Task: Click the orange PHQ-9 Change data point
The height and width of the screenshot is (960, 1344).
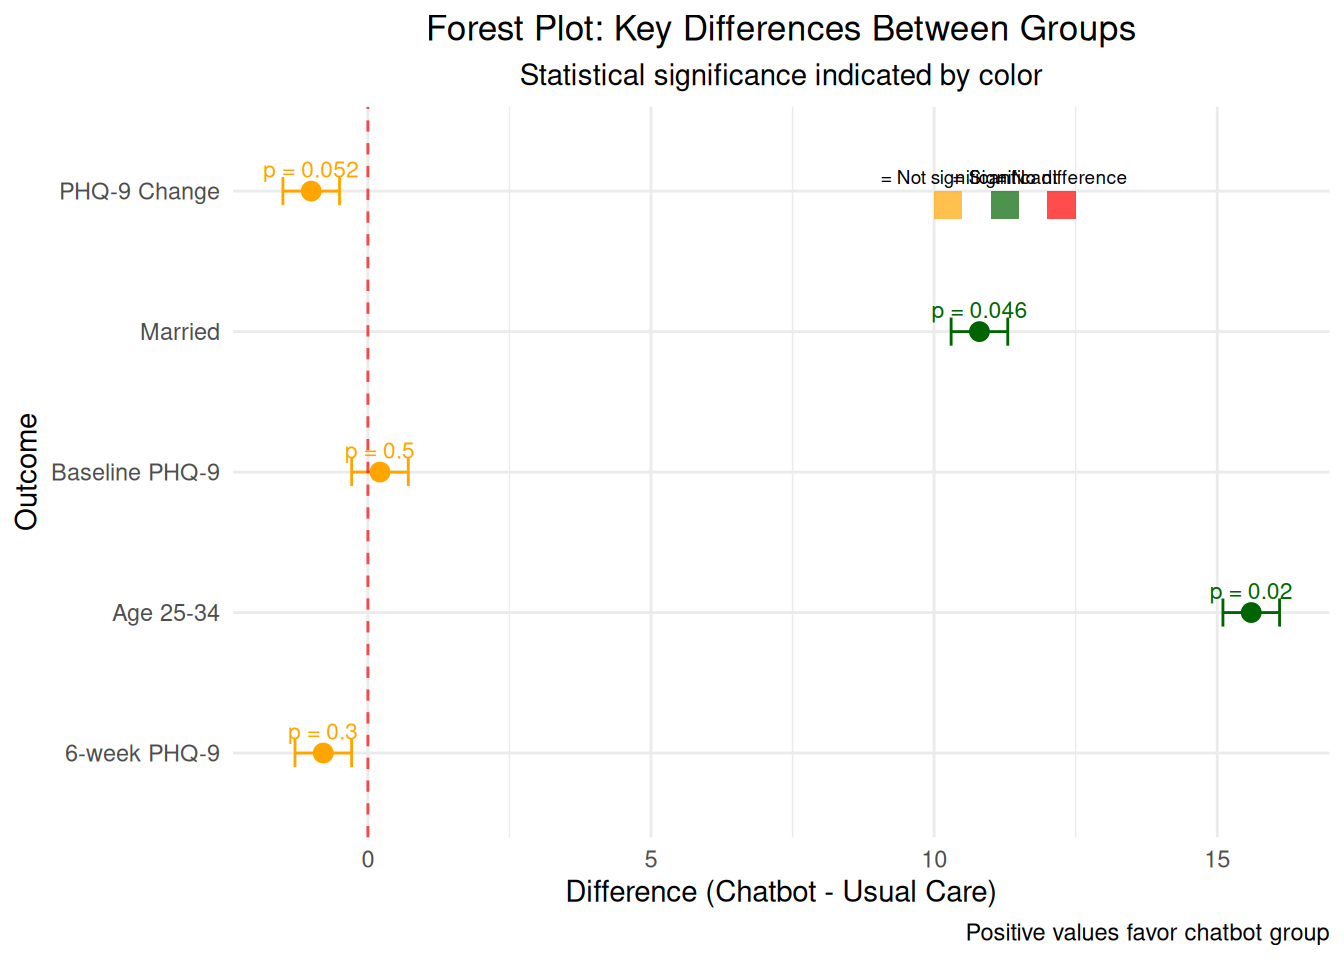Action: tap(311, 191)
